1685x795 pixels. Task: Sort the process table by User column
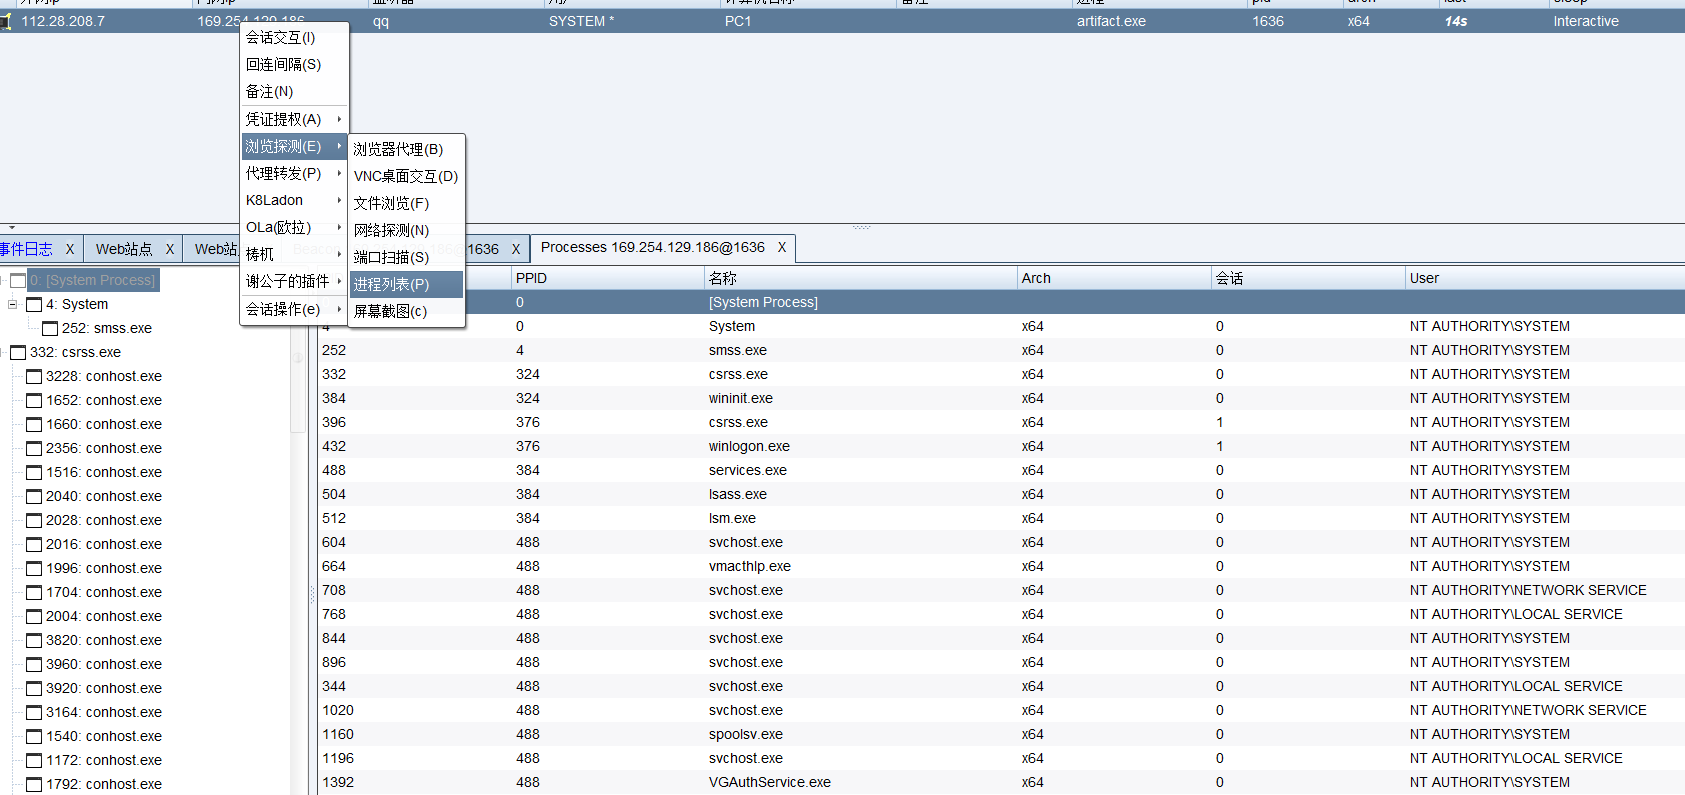(x=1545, y=278)
